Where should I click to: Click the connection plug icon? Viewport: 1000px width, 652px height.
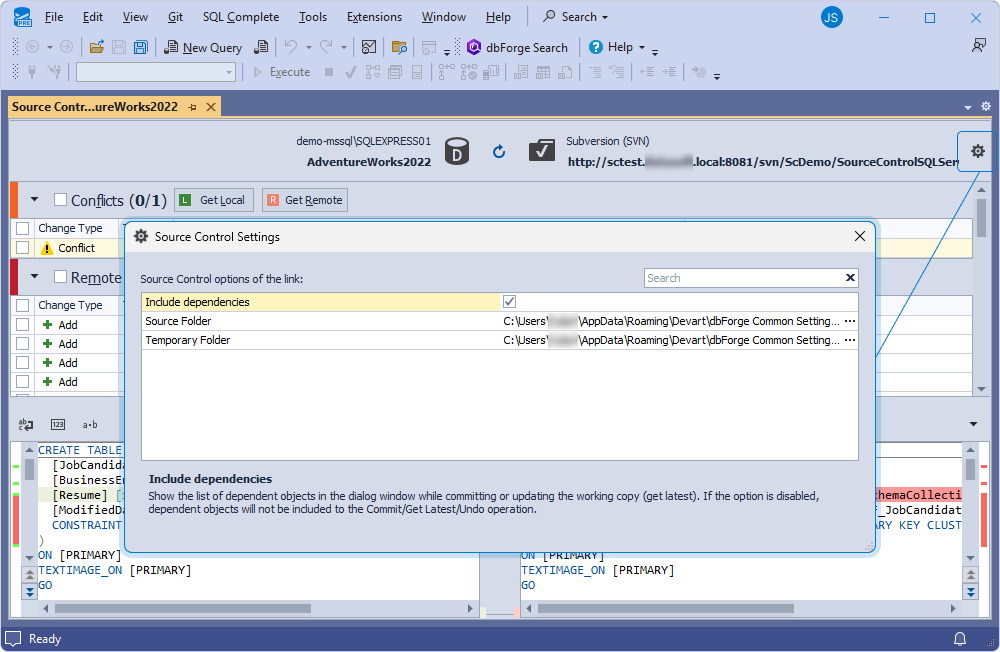(x=32, y=72)
